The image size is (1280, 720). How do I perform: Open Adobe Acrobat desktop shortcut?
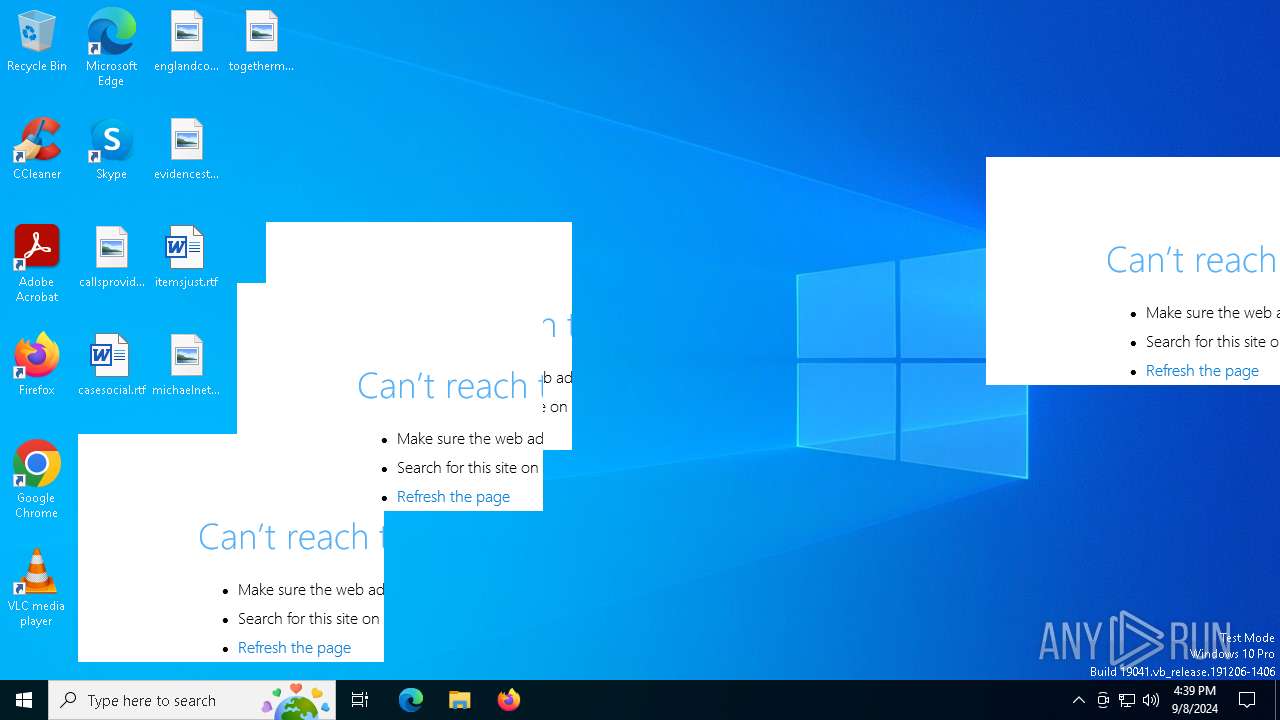click(x=37, y=264)
